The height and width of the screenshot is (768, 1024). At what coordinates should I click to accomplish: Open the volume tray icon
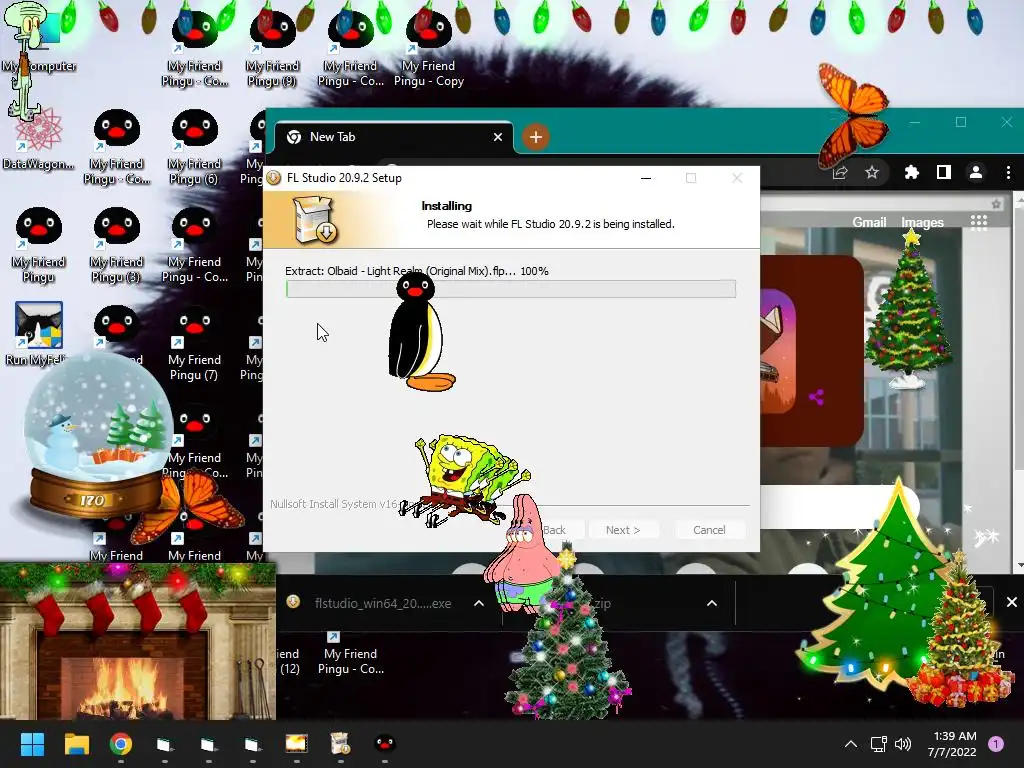pyautogui.click(x=903, y=744)
